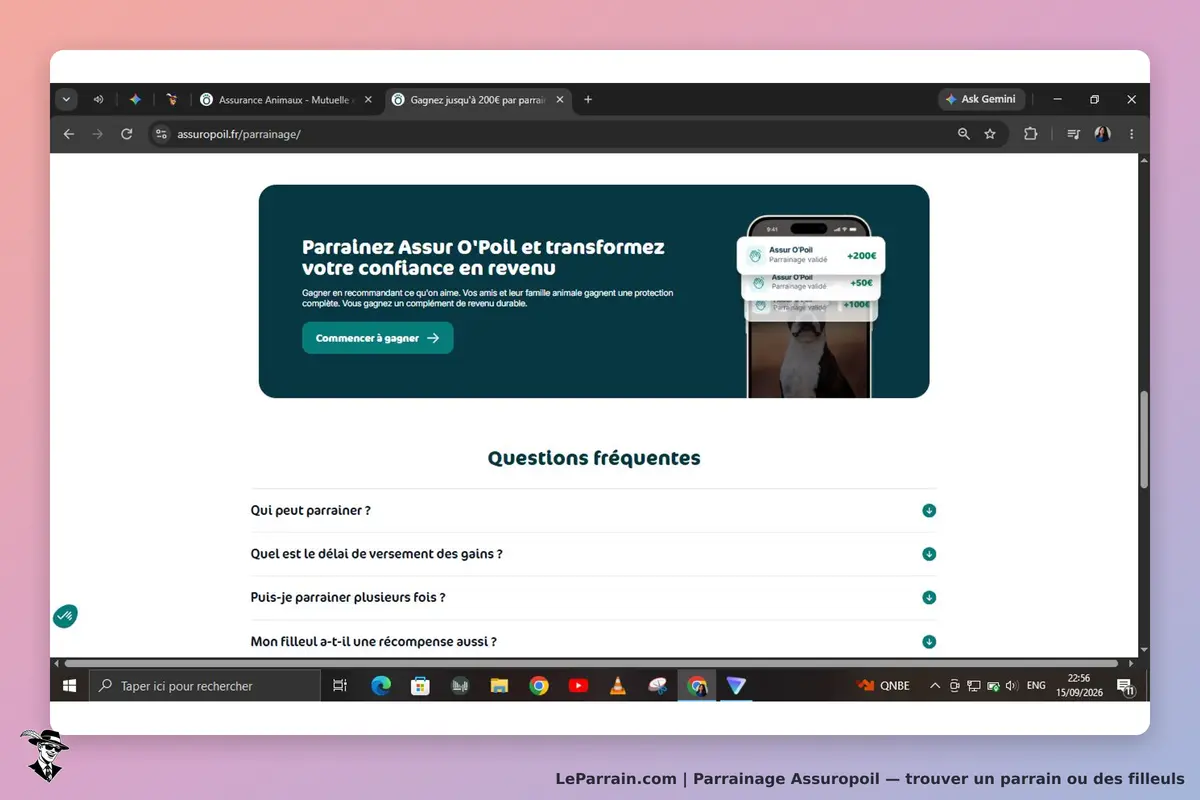Open the tab search dropdown arrow
Viewport: 1200px width, 800px height.
(x=67, y=100)
